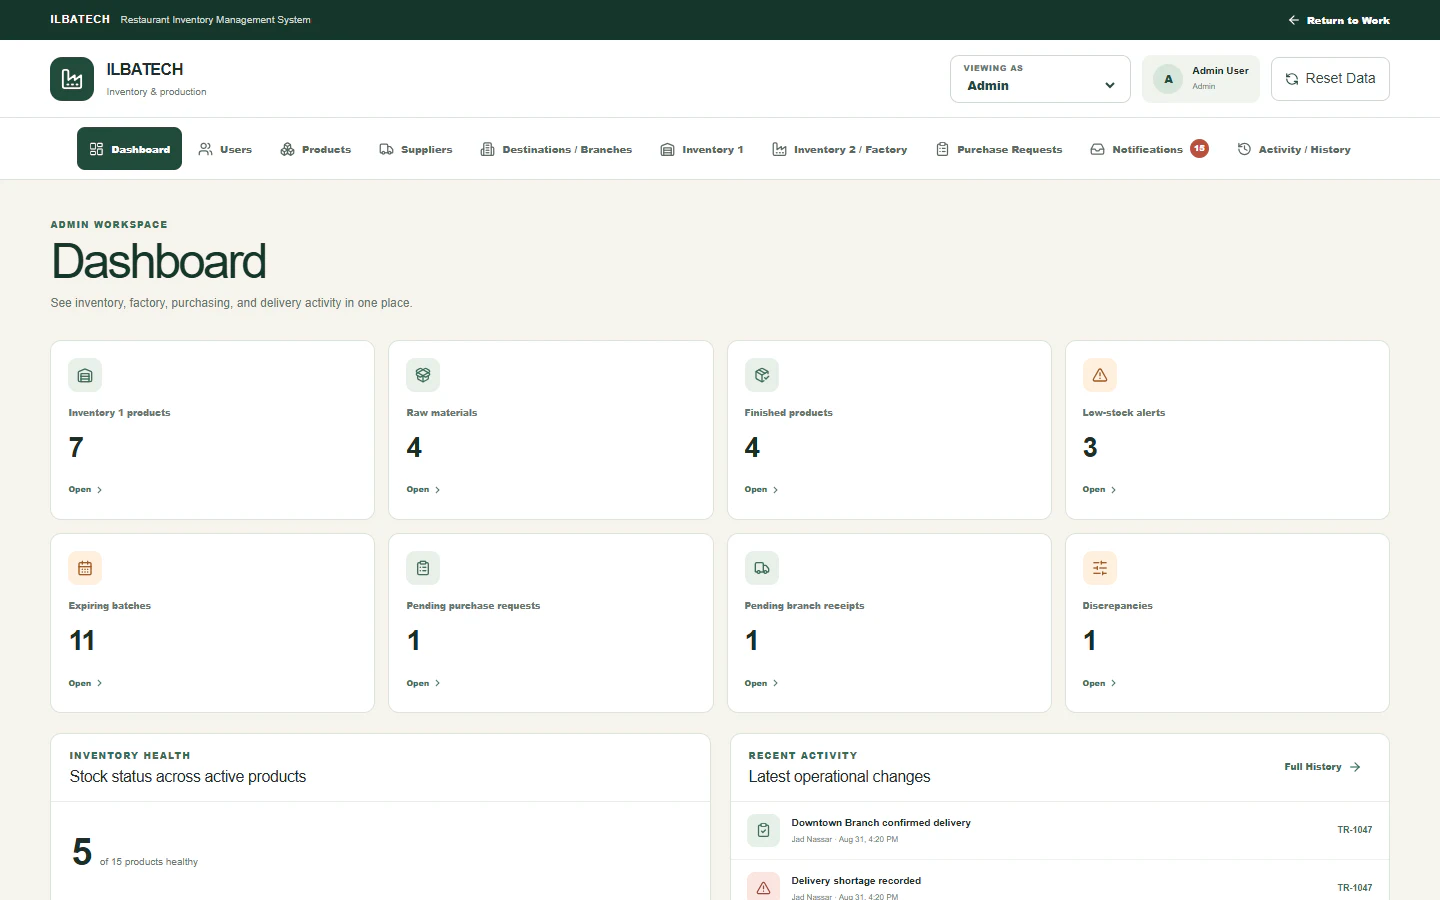The image size is (1440, 900).
Task: Click the ILBATECH factory logo icon
Action: click(x=72, y=79)
